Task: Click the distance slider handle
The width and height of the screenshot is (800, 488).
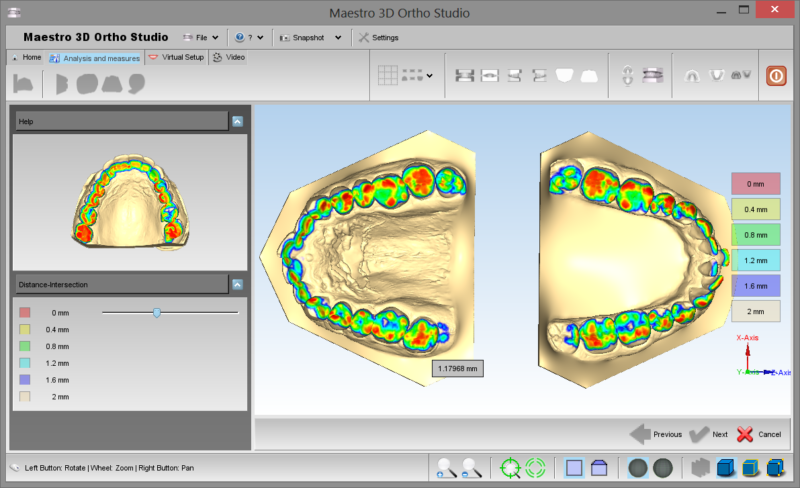Action: coord(157,312)
